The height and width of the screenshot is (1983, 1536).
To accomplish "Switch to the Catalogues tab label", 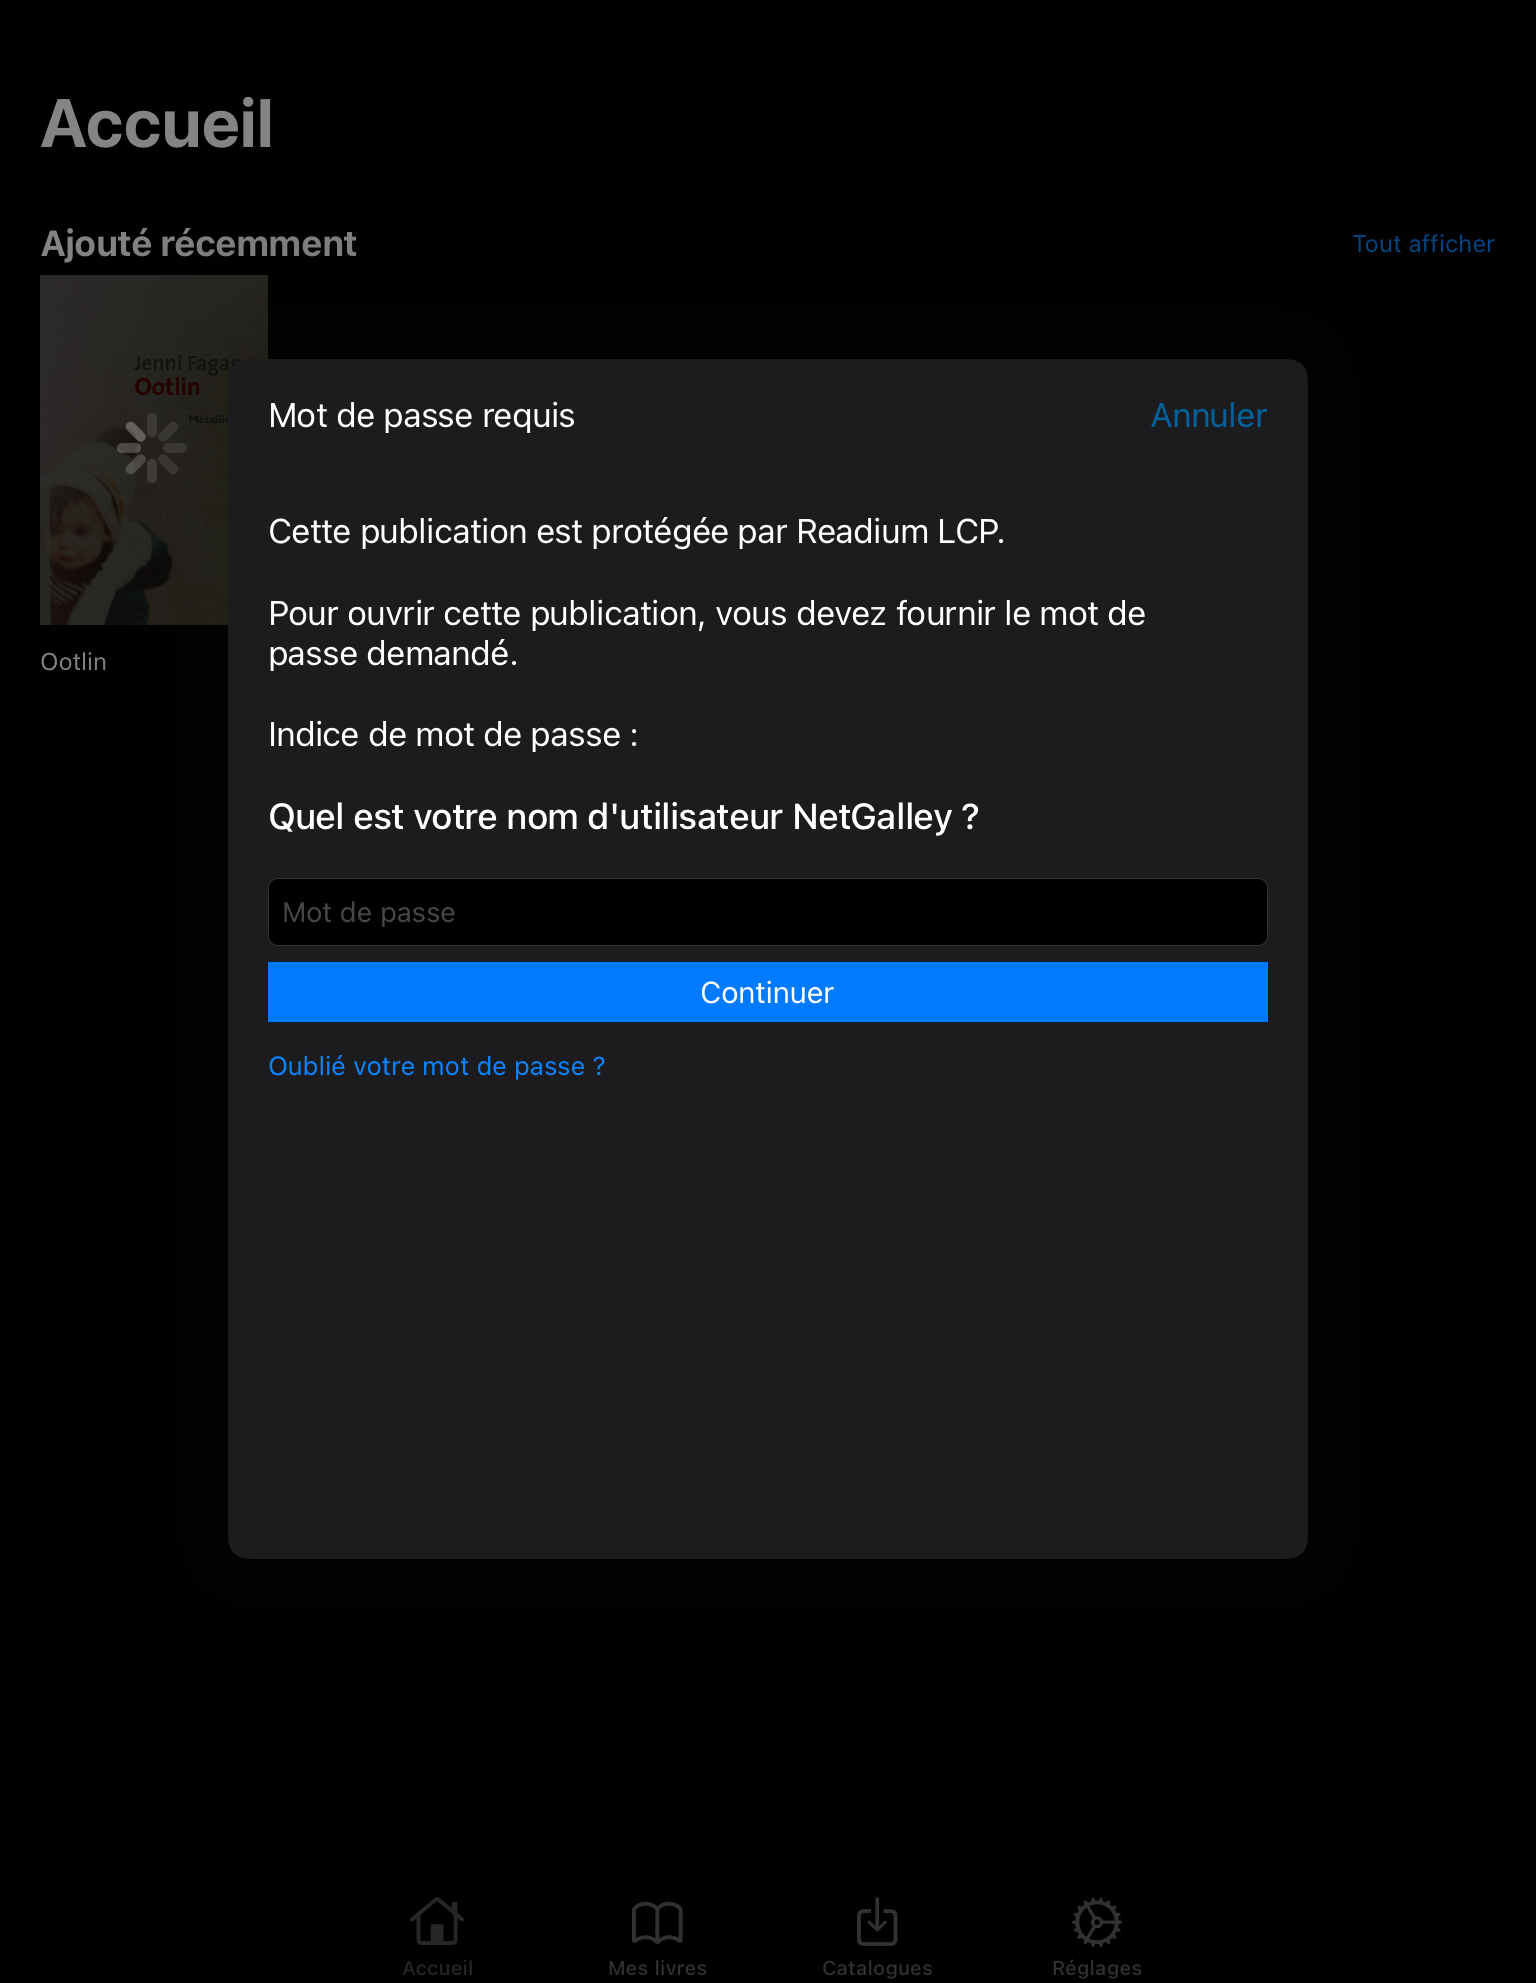I will [x=877, y=1967].
